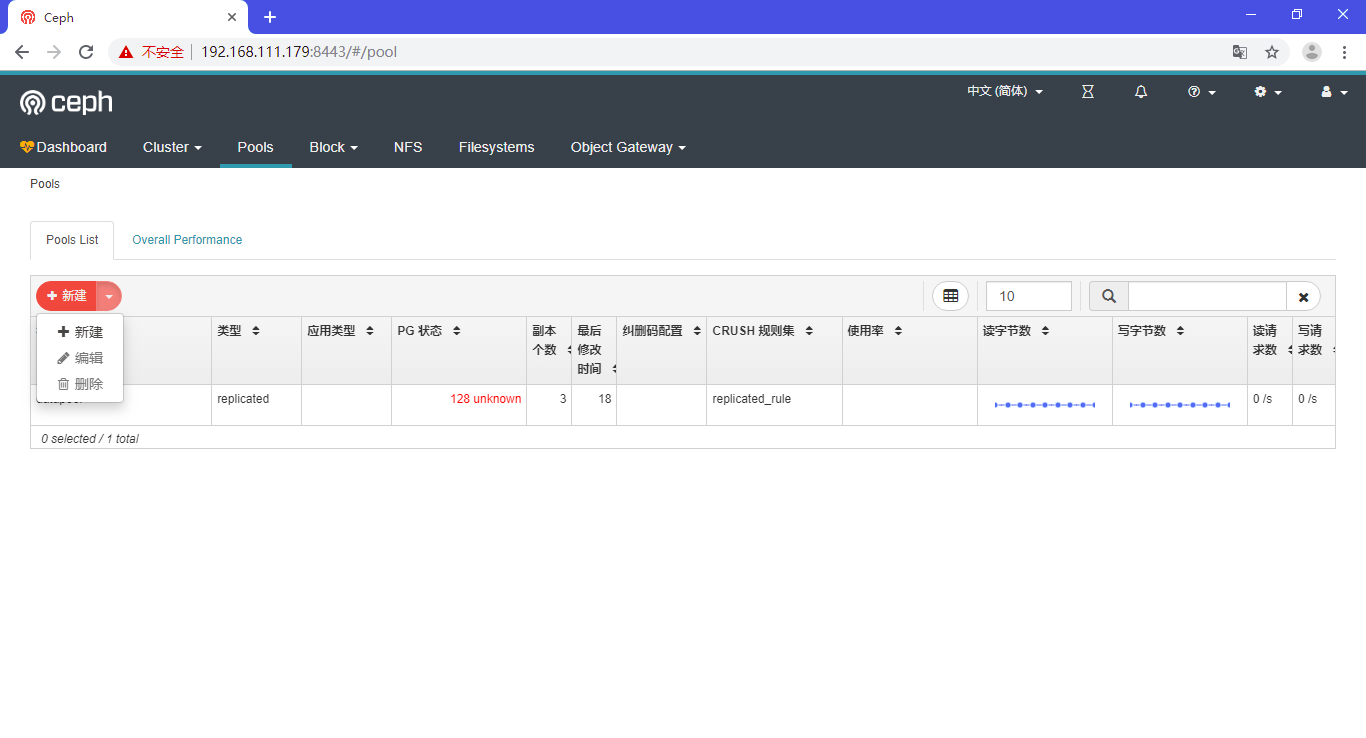Viewport: 1366px width, 738px height.
Task: Close the Ceph browser tab
Action: coord(232,17)
